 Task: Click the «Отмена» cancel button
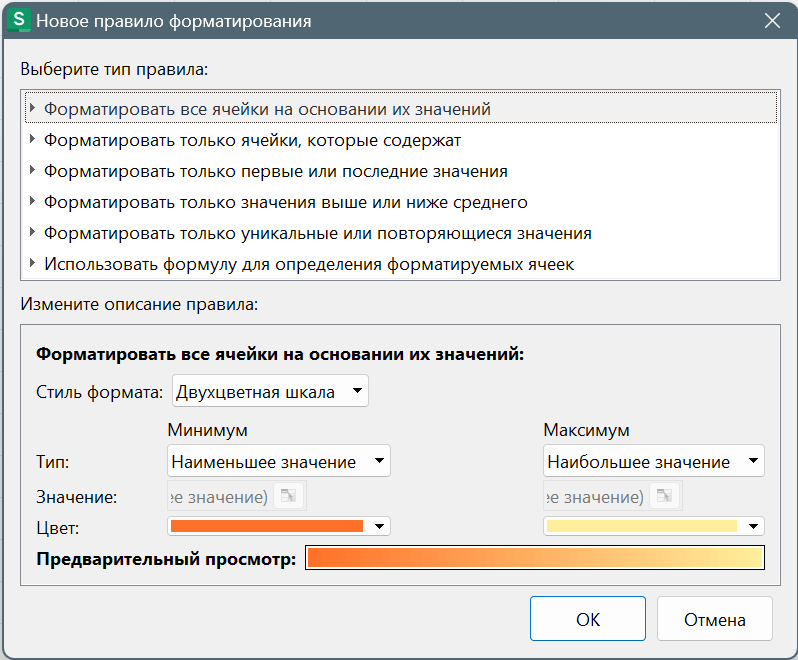point(714,619)
